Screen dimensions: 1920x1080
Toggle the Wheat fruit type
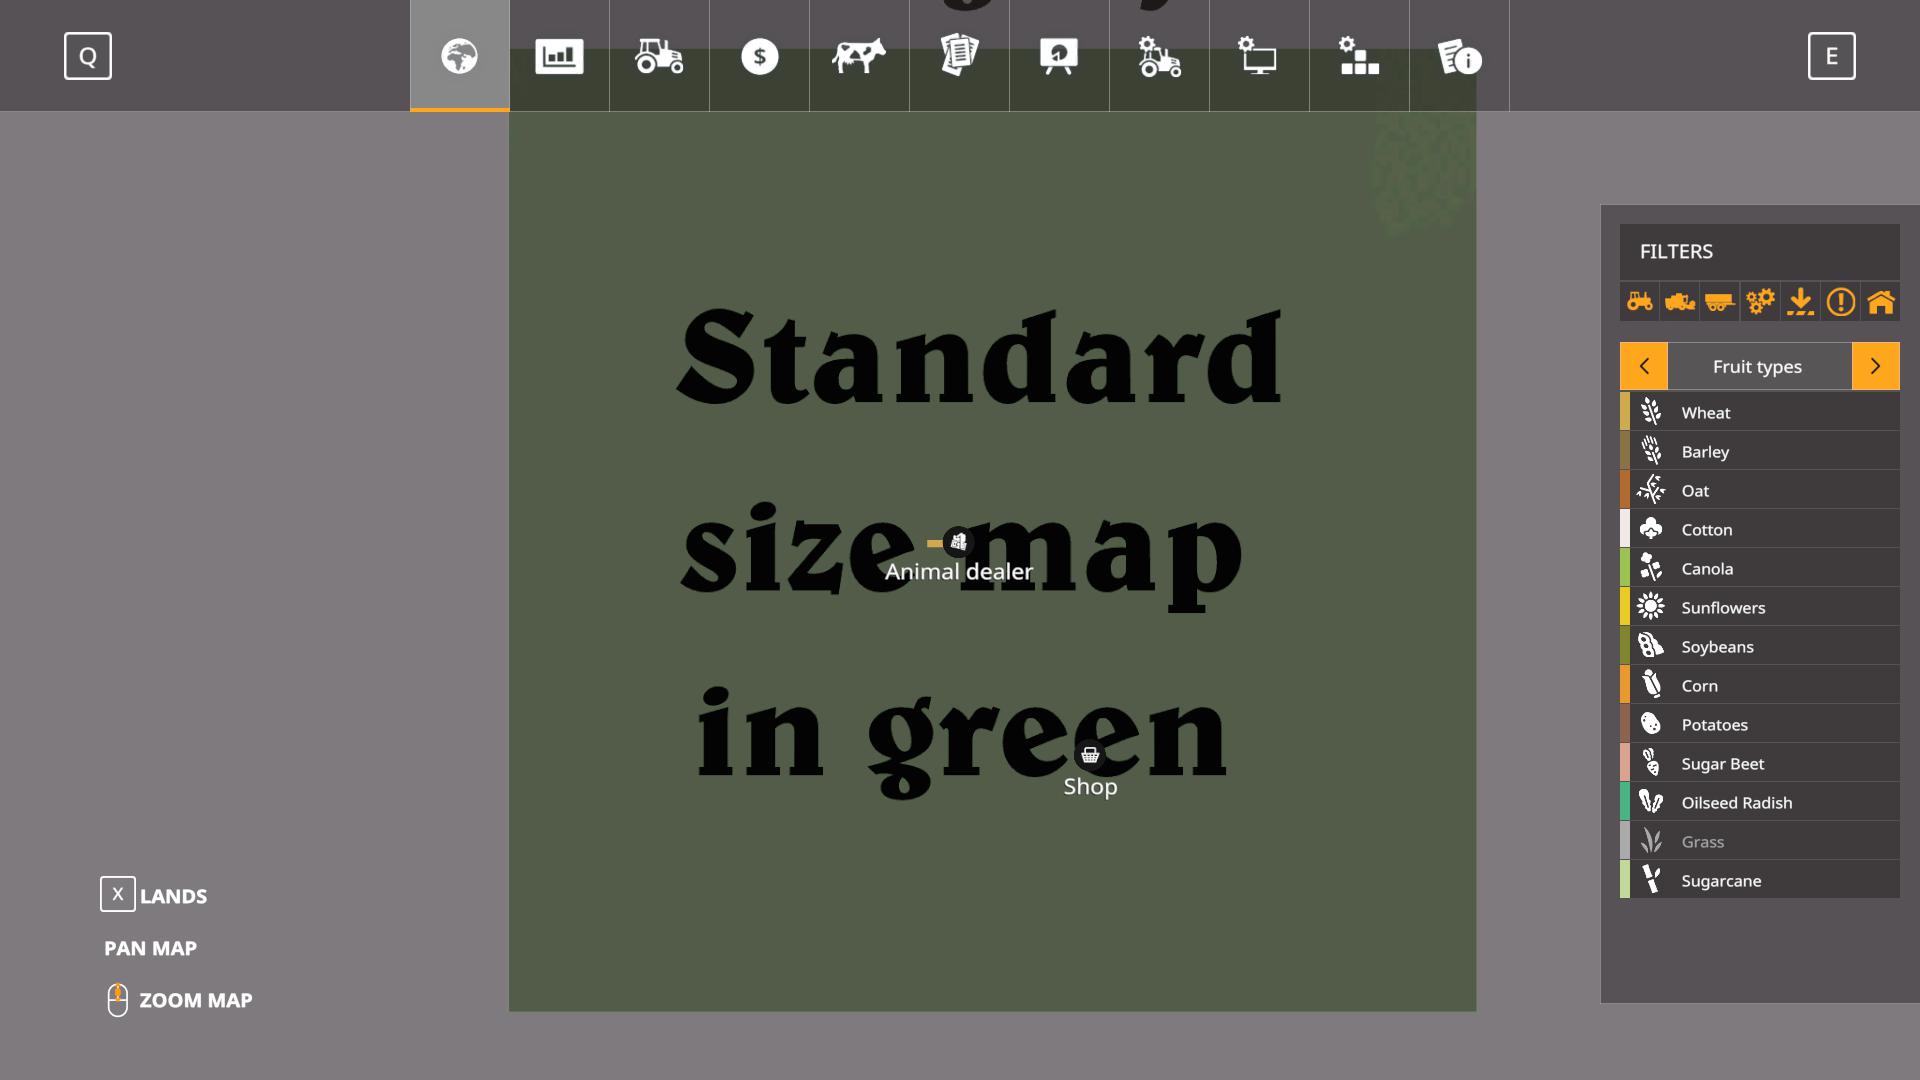coord(1760,412)
